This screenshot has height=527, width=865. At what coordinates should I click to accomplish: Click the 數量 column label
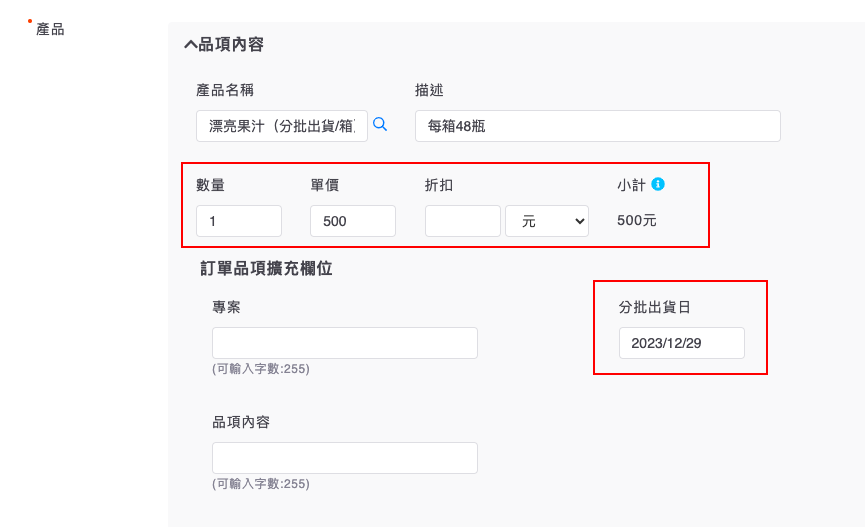(x=210, y=185)
